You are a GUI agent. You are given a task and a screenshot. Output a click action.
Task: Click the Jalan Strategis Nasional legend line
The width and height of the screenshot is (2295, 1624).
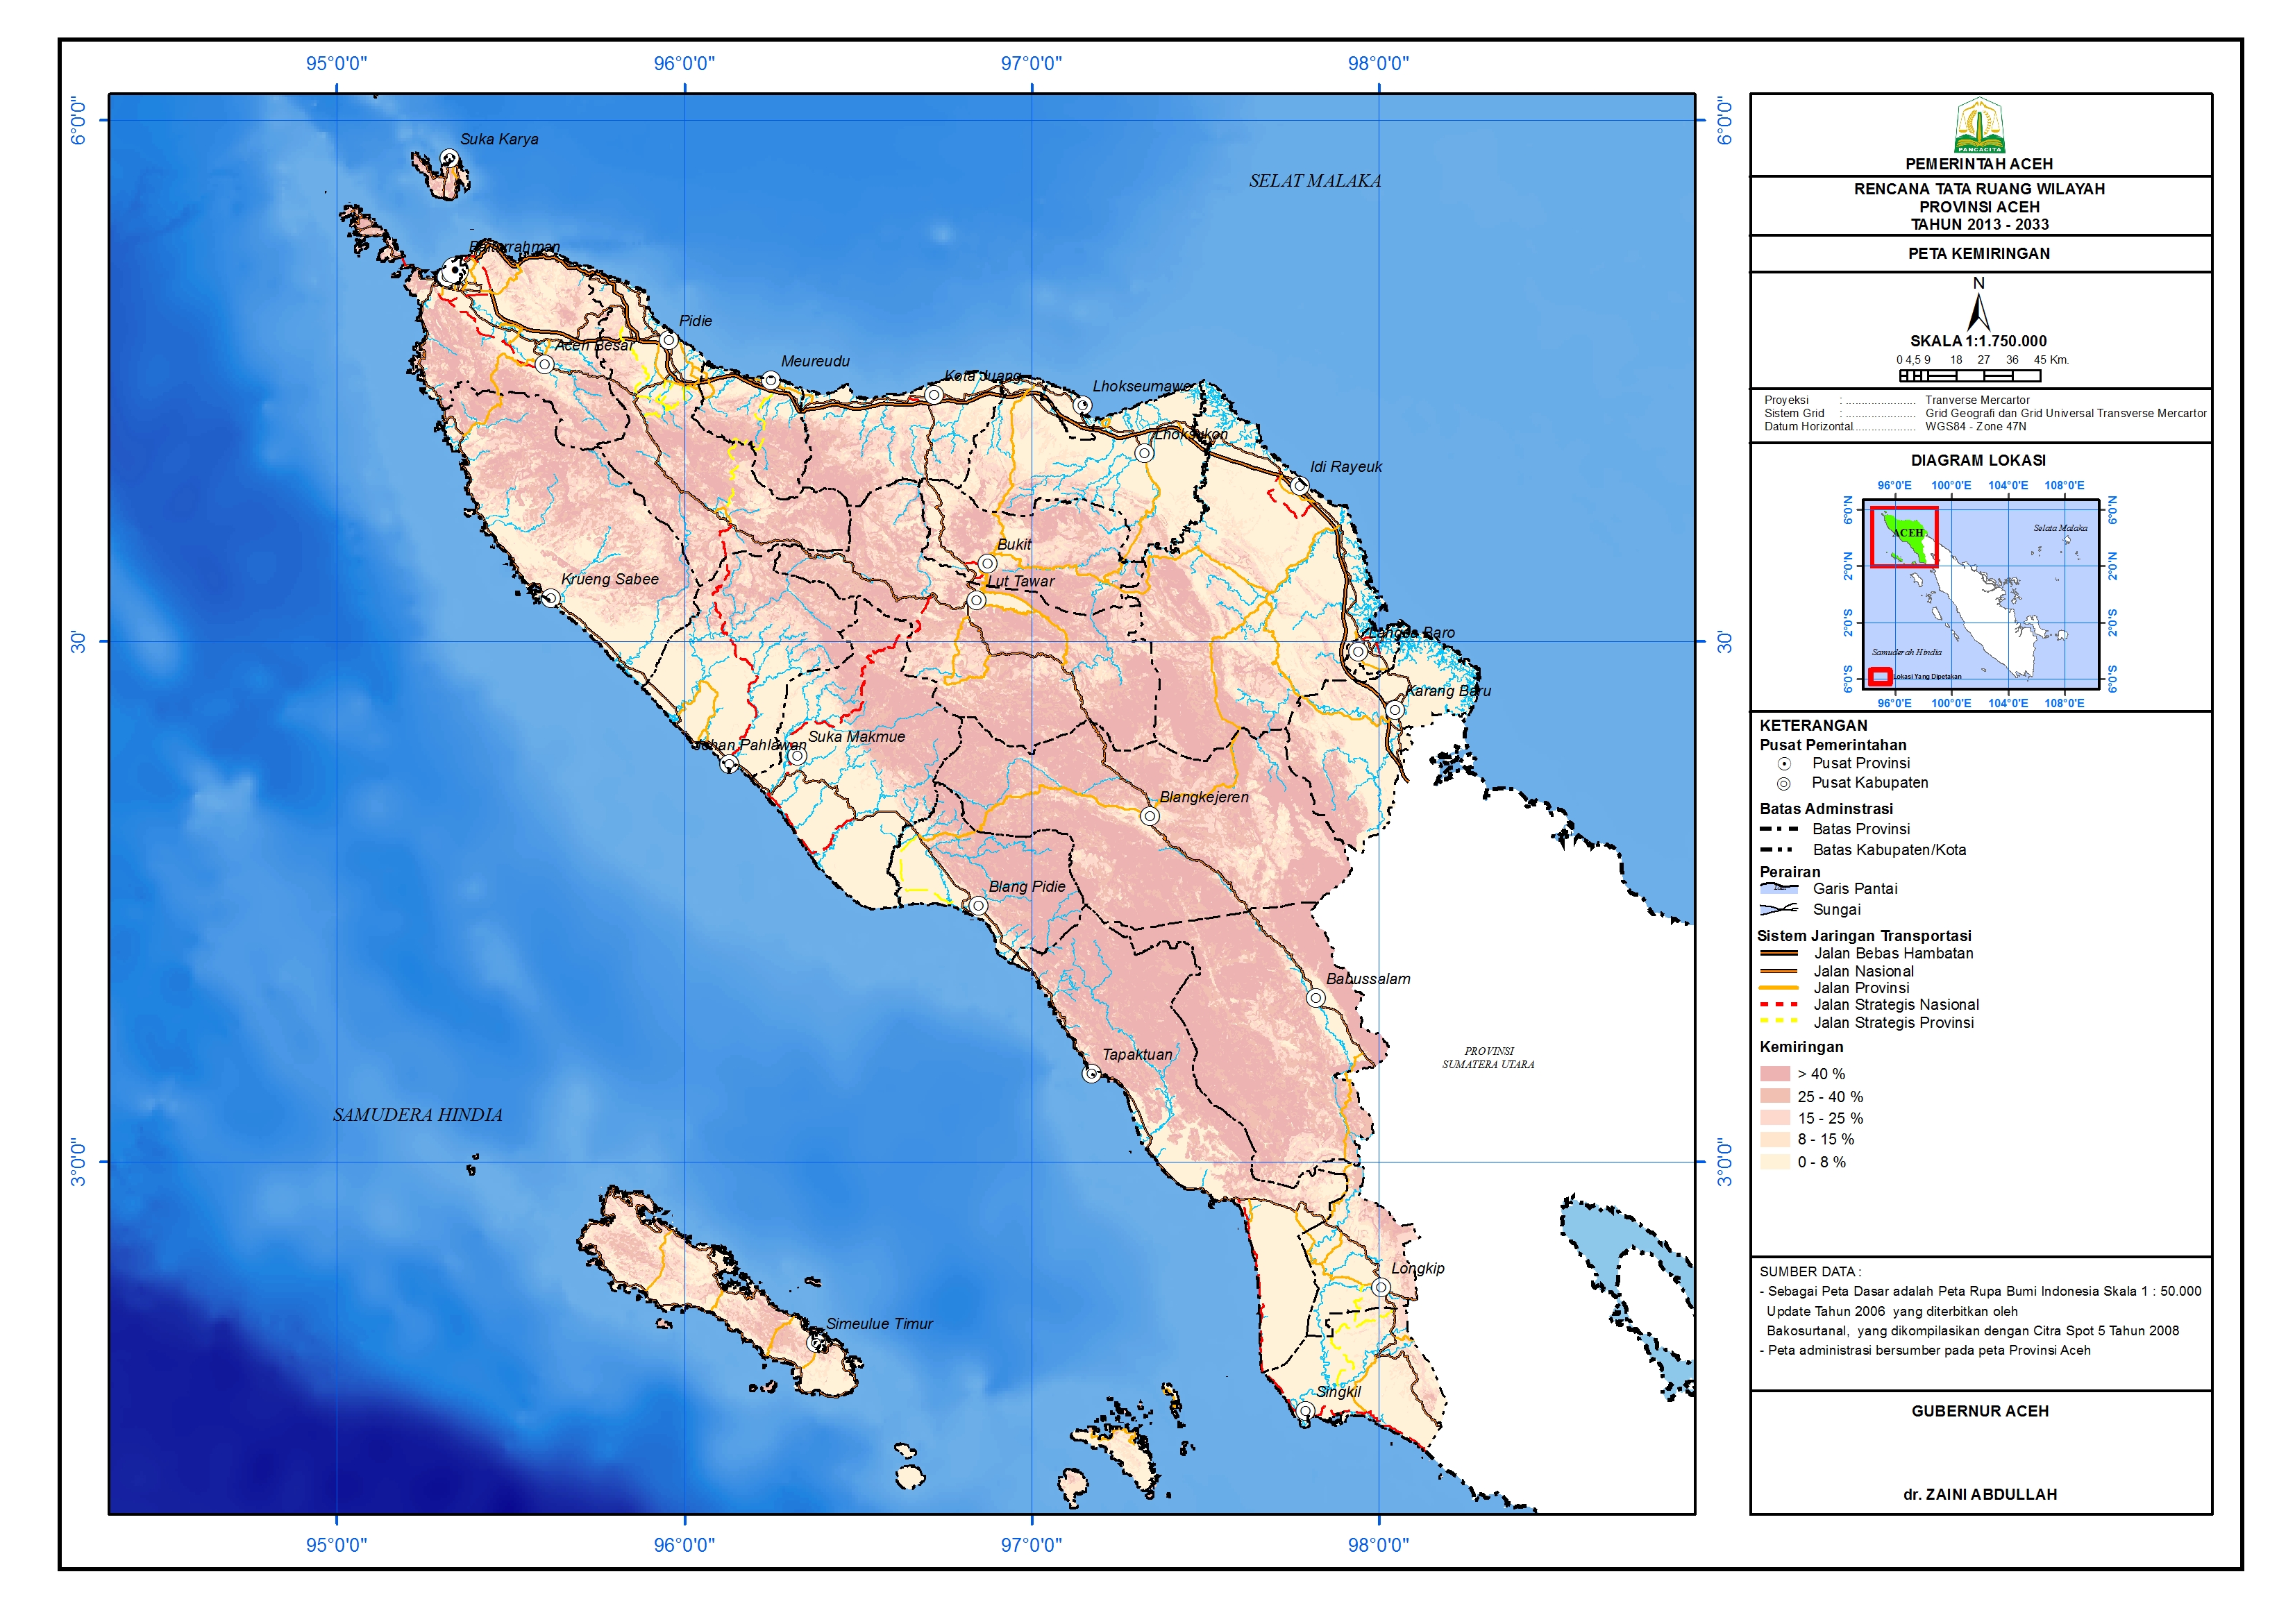(1779, 1005)
